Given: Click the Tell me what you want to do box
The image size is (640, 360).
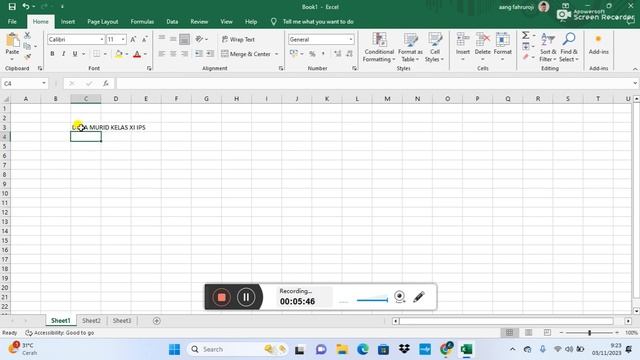Looking at the screenshot, I should tap(318, 22).
